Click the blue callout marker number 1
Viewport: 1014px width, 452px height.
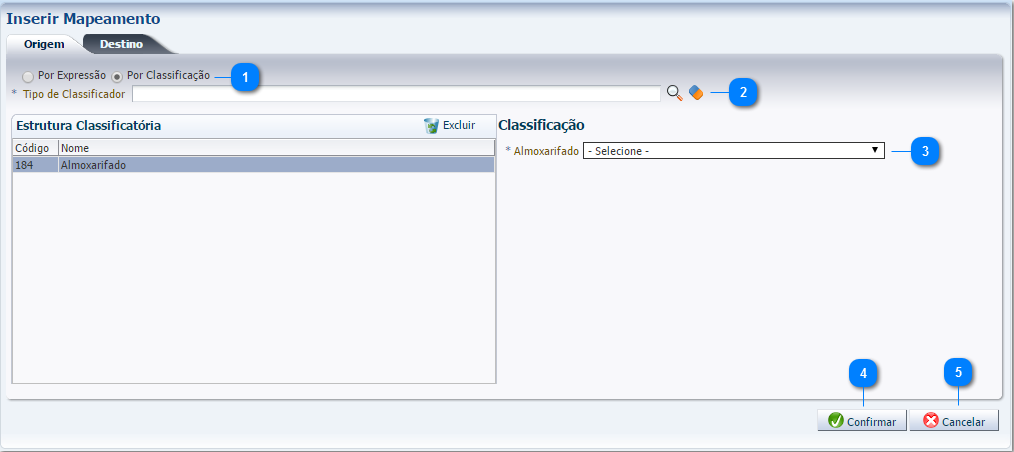pyautogui.click(x=246, y=77)
